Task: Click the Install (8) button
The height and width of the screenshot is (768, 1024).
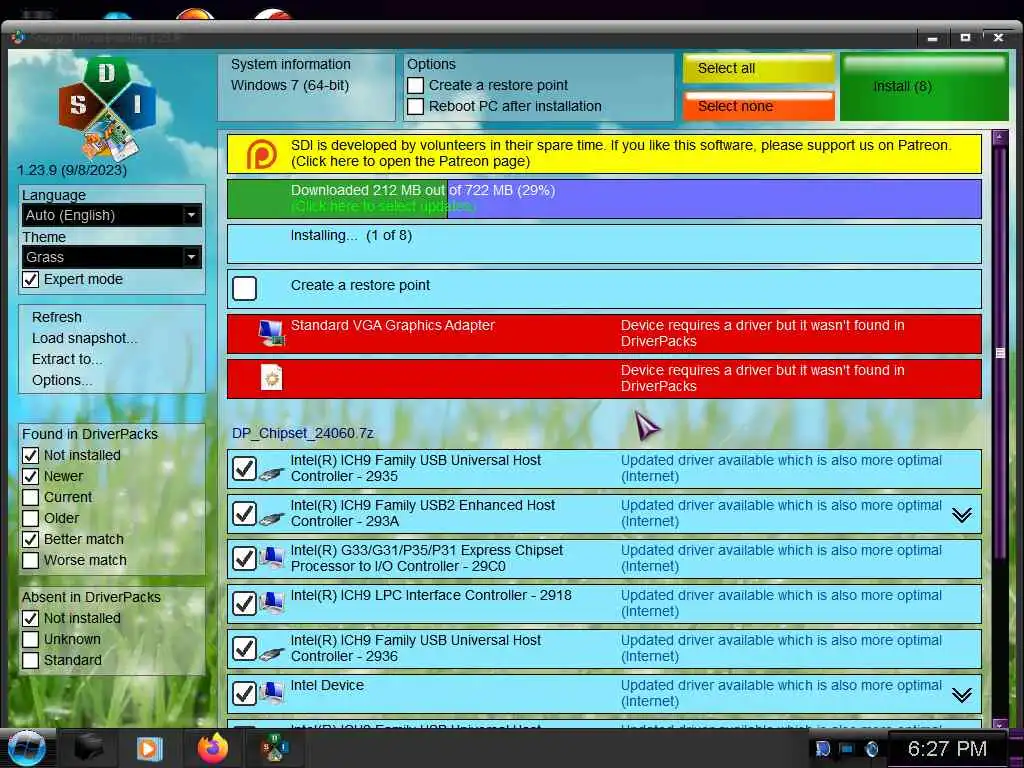Action: [x=924, y=87]
